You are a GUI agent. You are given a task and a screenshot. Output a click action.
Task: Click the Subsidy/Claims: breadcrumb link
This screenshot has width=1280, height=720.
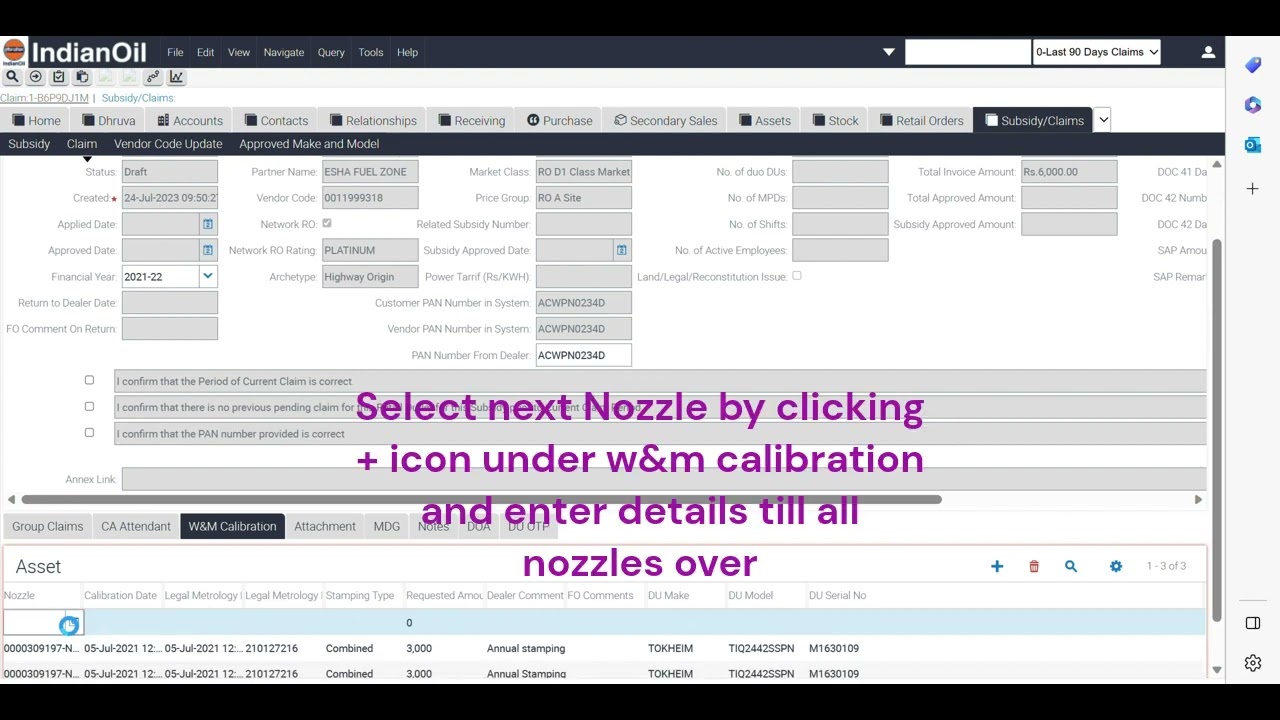tap(138, 98)
